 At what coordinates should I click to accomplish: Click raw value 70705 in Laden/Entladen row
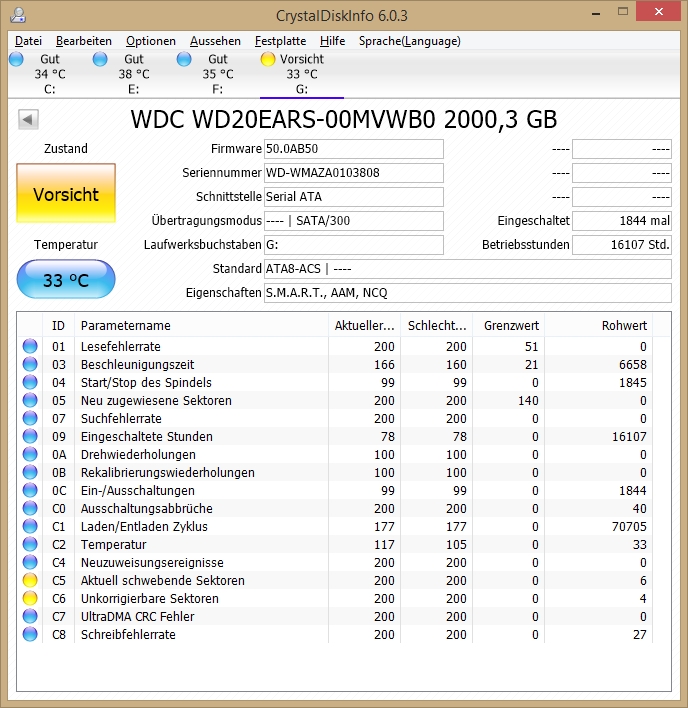[x=629, y=526]
